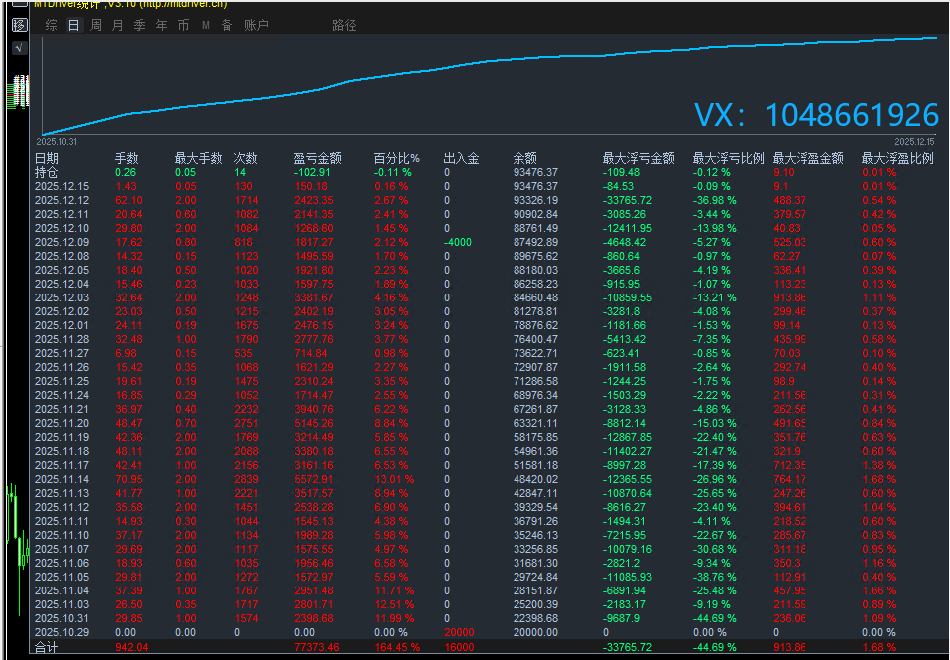
Task: Click the M tab
Action: coord(205,25)
